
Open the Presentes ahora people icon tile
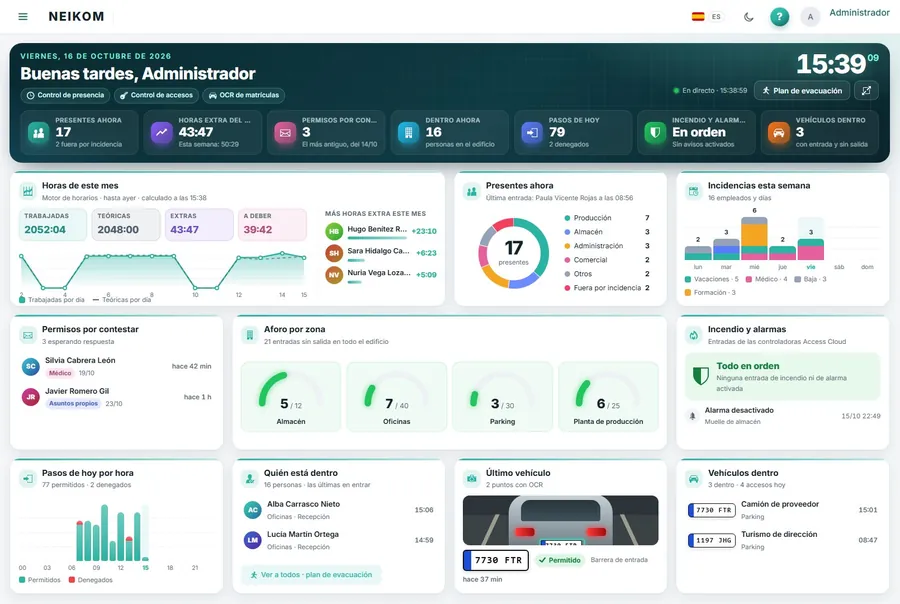pyautogui.click(x=38, y=133)
